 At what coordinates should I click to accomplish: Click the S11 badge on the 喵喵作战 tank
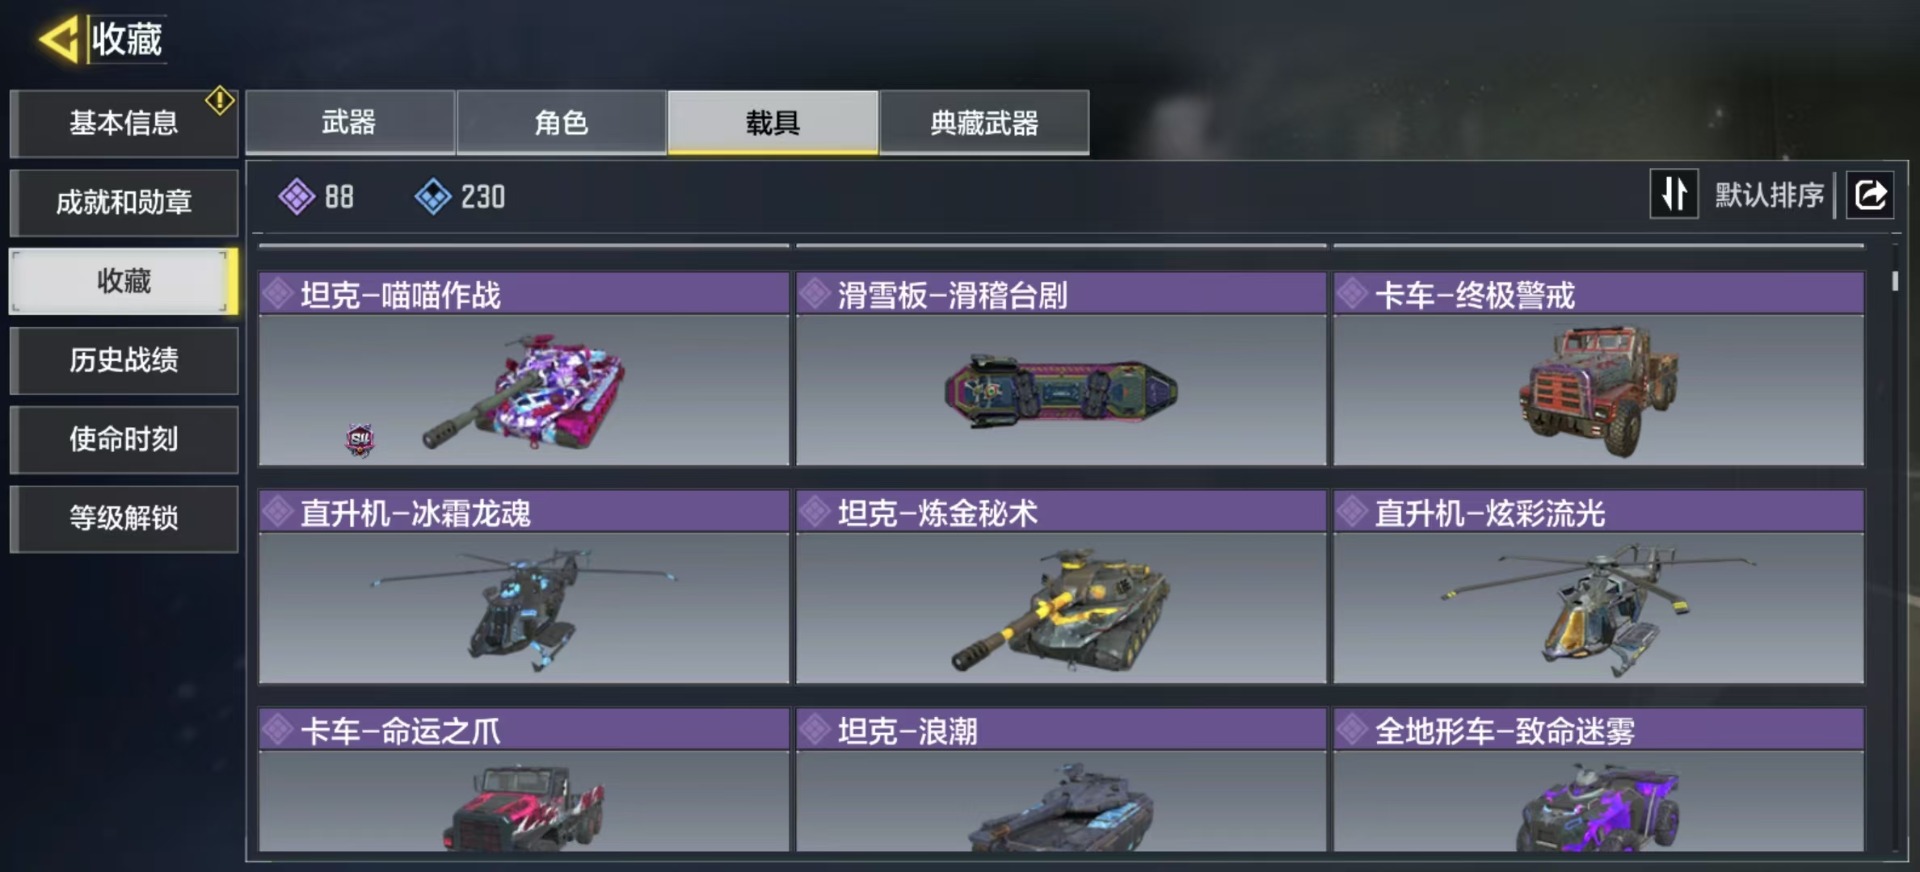click(x=360, y=439)
